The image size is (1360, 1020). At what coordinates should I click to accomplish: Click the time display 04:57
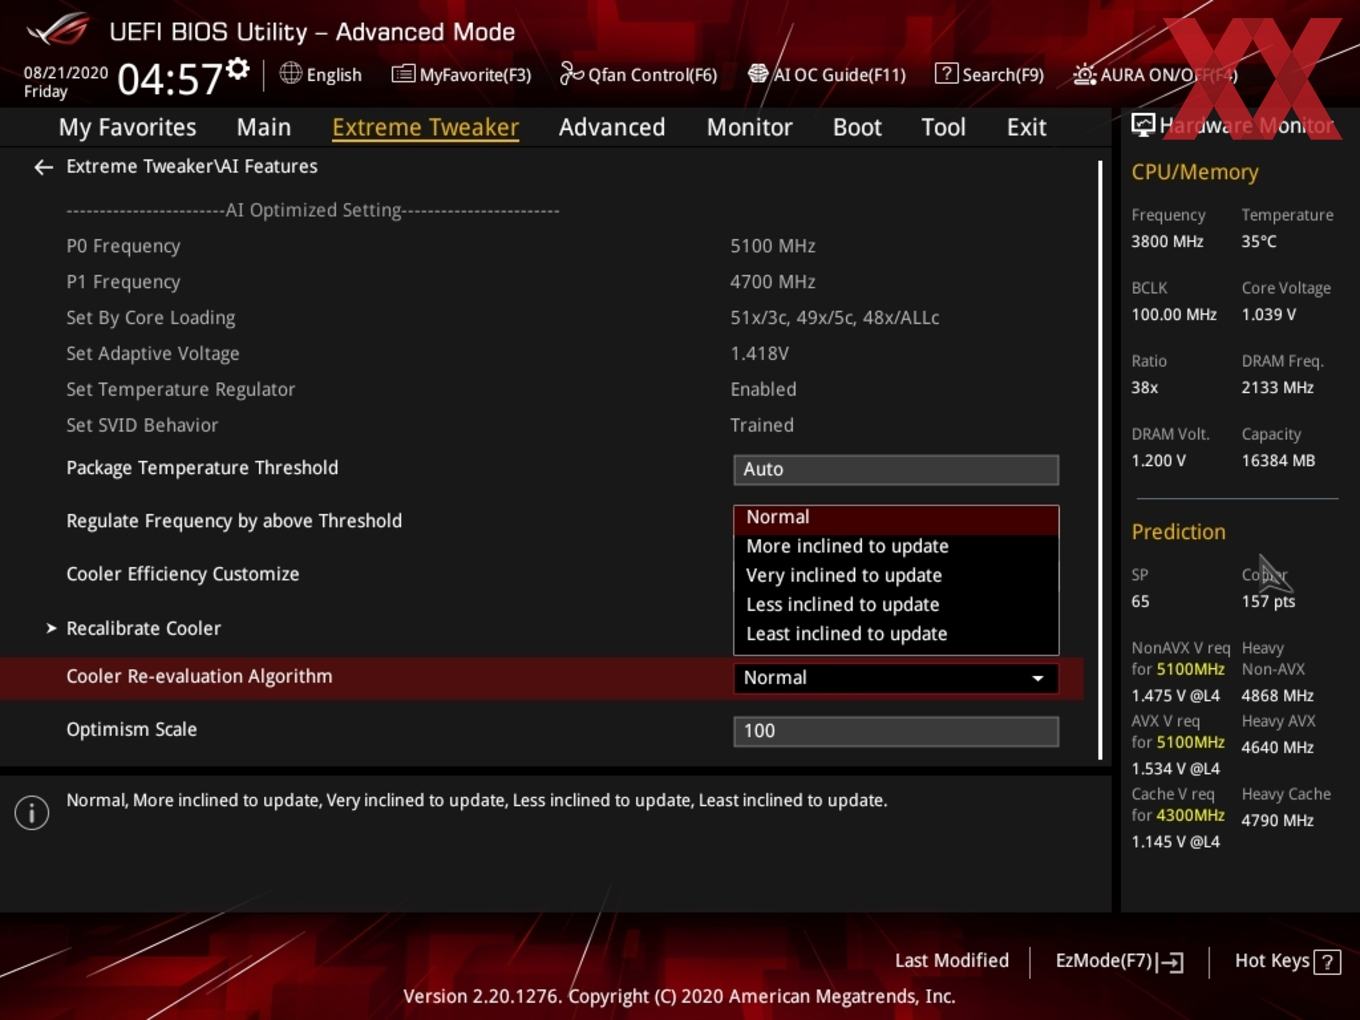coord(170,79)
